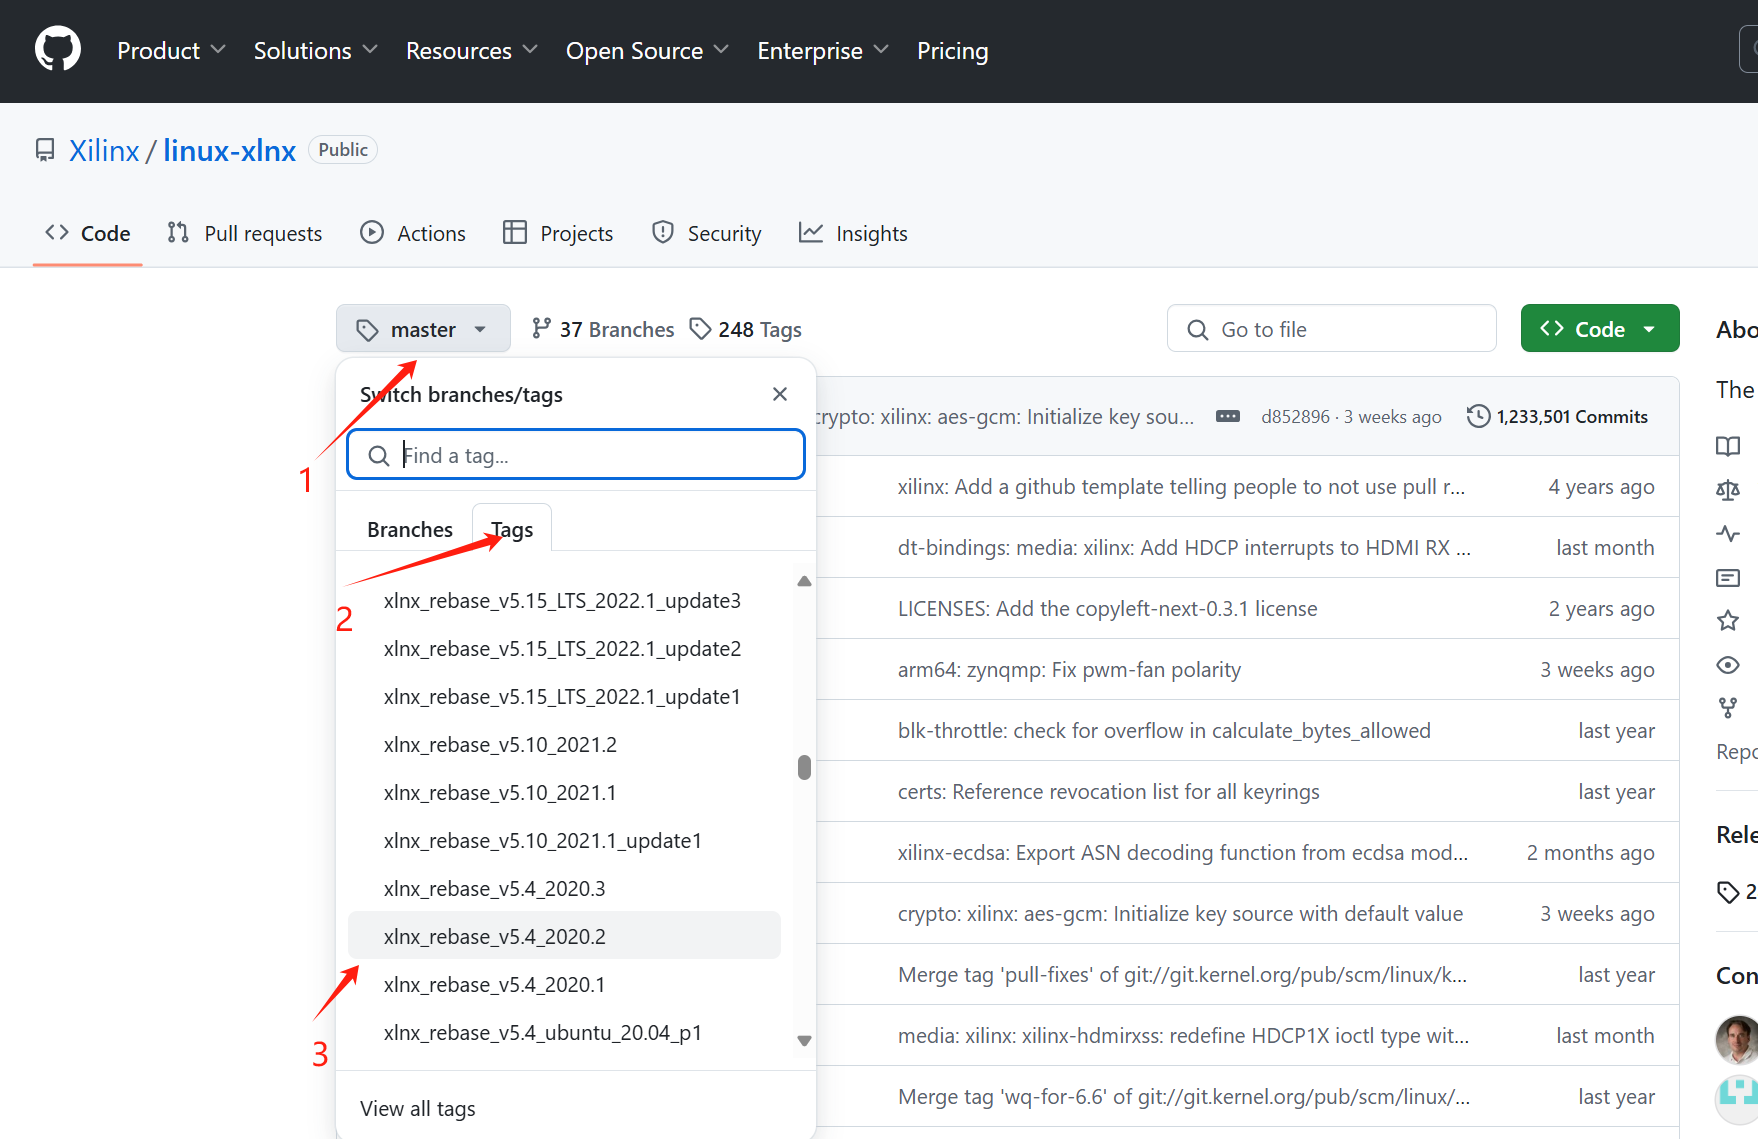Open the Product menu
The image size is (1758, 1139).
pyautogui.click(x=171, y=51)
